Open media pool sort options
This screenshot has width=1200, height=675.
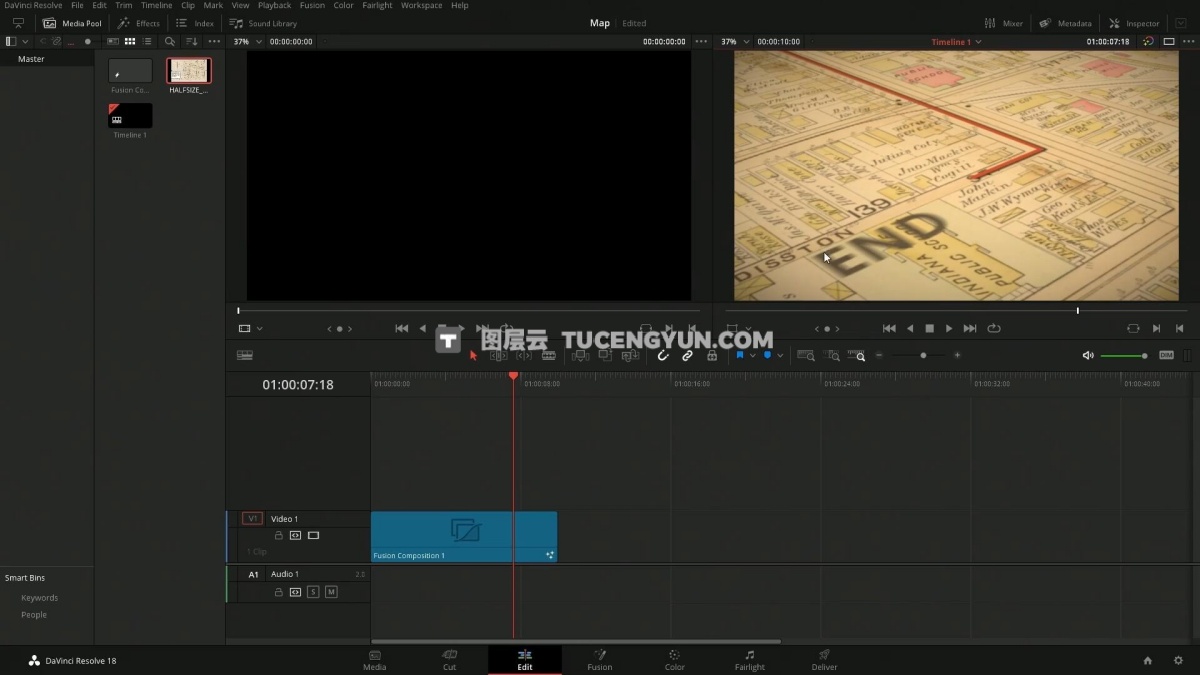[191, 41]
